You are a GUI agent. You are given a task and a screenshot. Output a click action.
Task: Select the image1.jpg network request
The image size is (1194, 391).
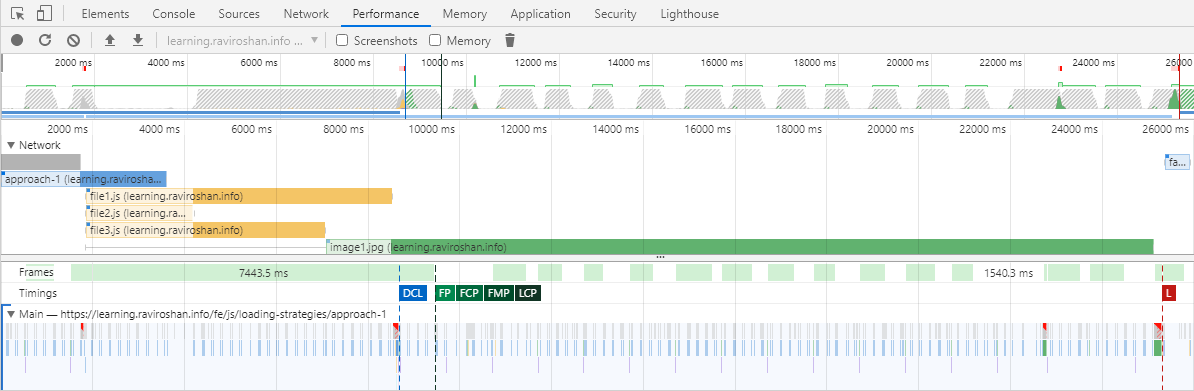[x=739, y=247]
